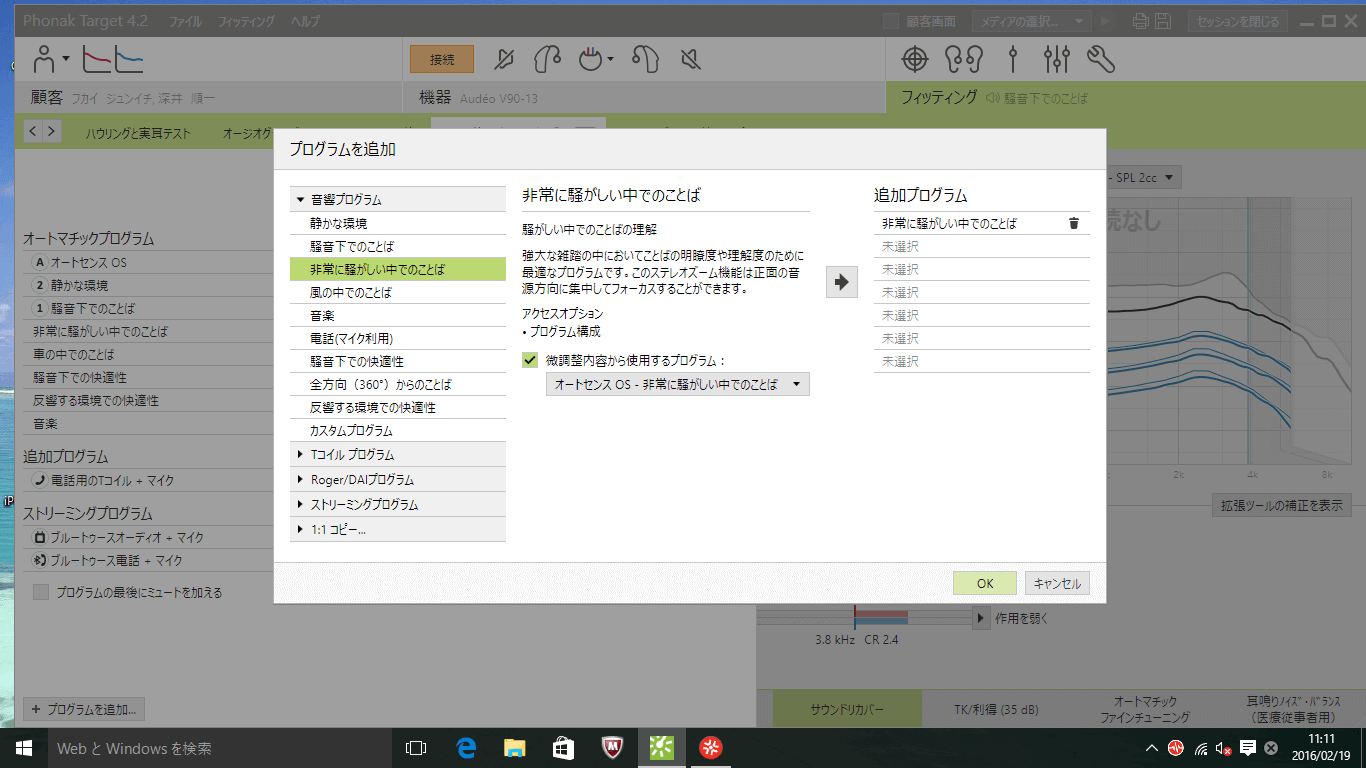
Task: Open the ヘルプ menu
Action: 305,21
